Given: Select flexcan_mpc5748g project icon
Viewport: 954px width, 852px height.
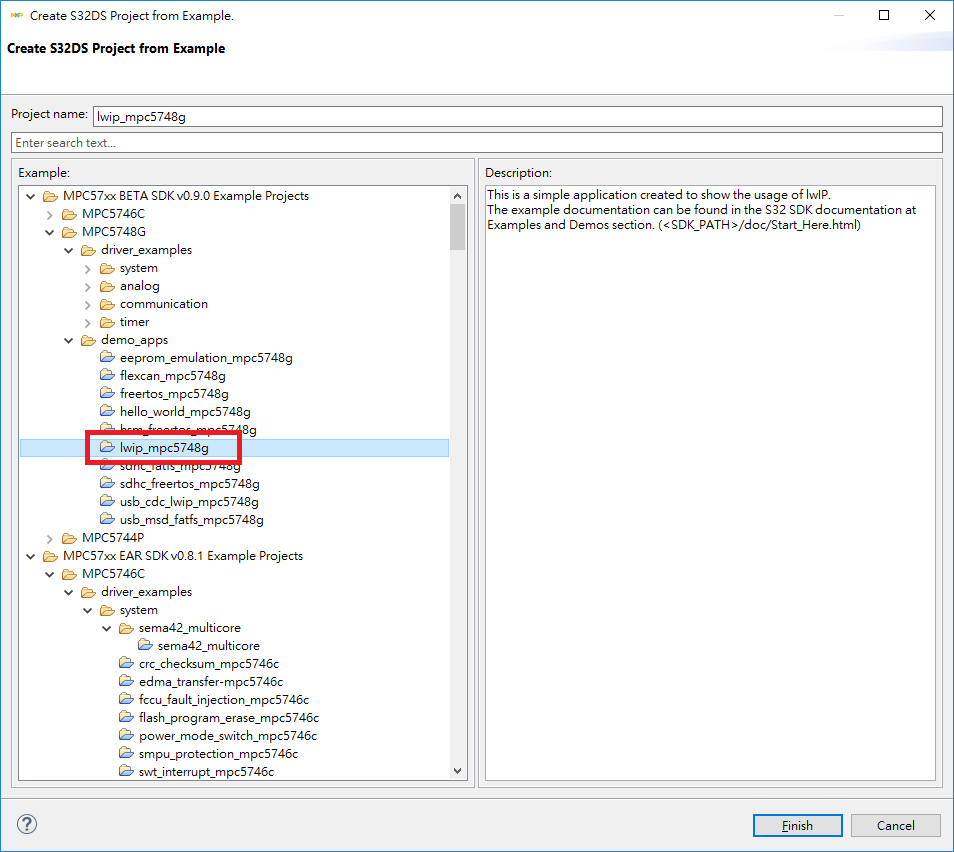Looking at the screenshot, I should click(108, 375).
